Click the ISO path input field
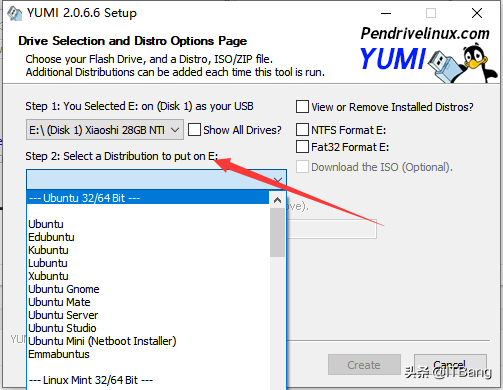503x390 pixels. point(332,229)
